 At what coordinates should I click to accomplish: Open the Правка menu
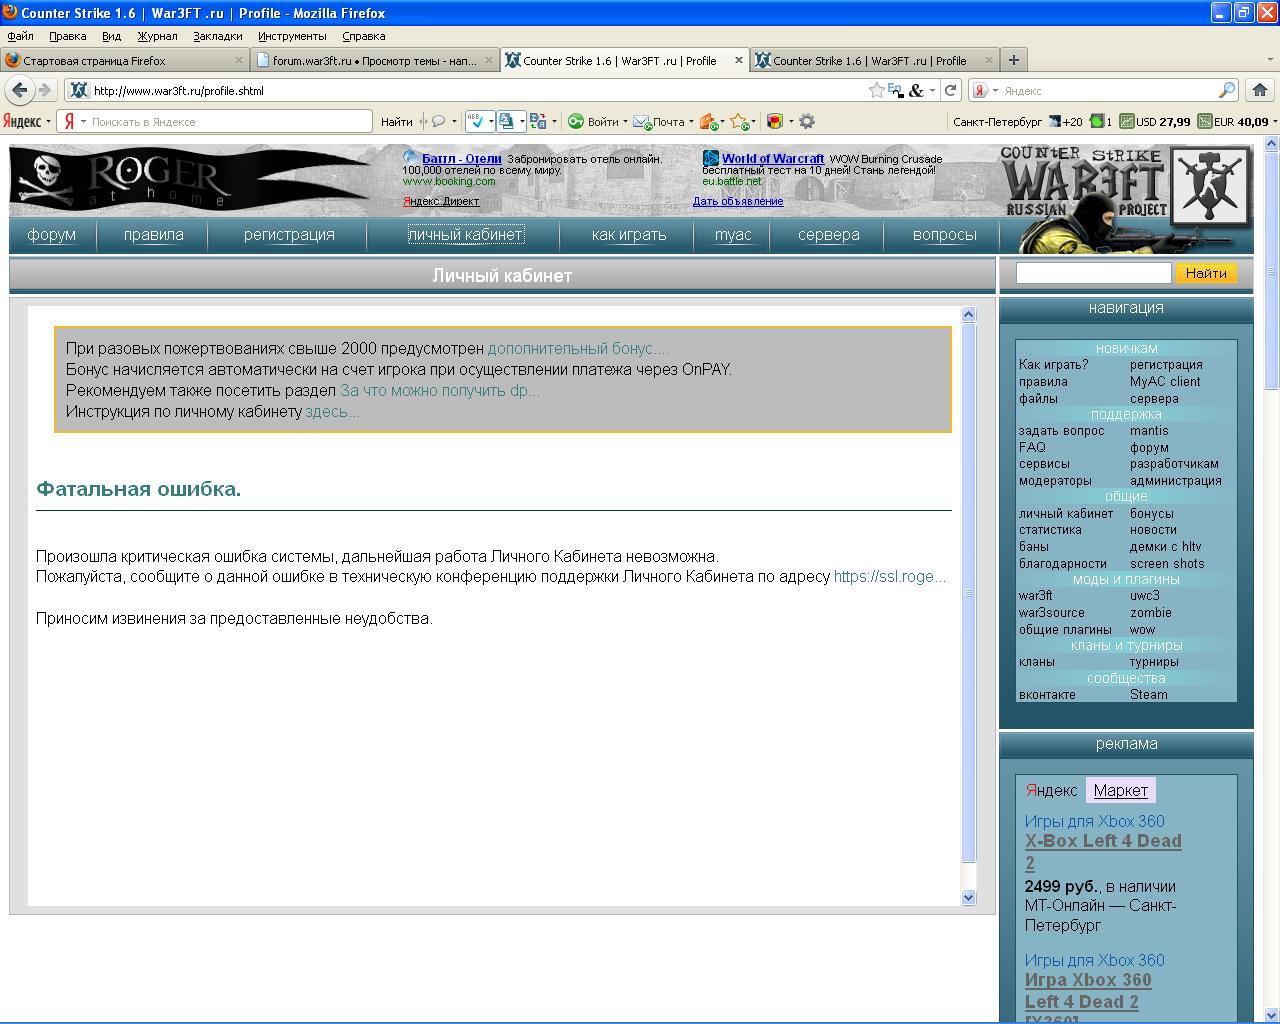pyautogui.click(x=67, y=36)
